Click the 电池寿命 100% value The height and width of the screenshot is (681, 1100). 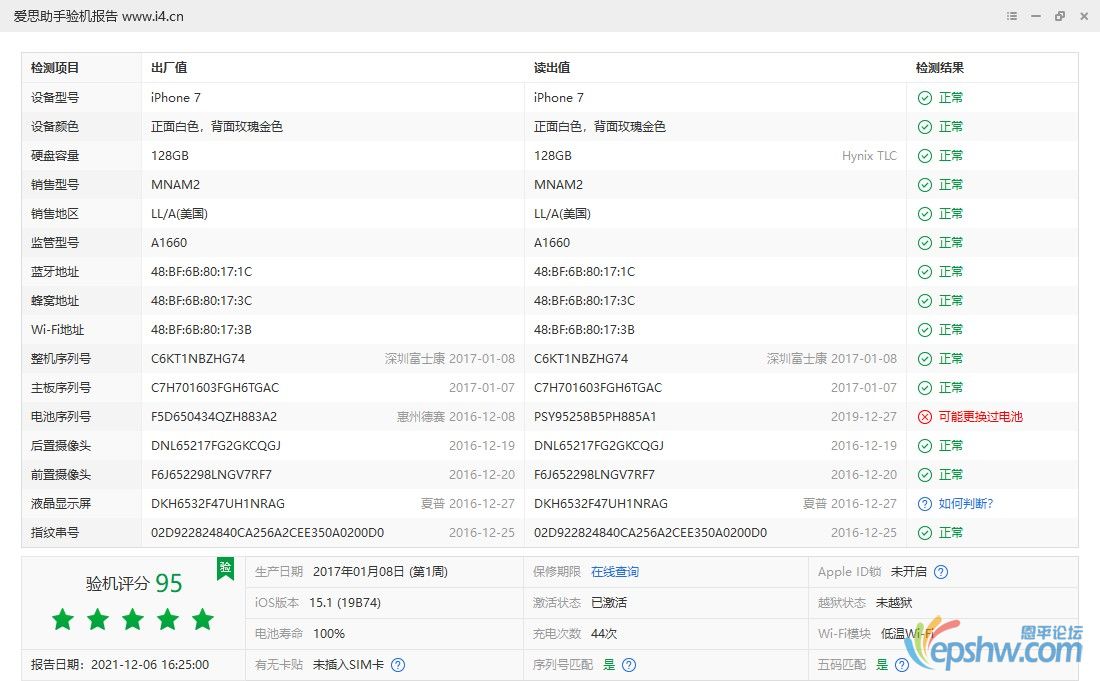(x=329, y=633)
